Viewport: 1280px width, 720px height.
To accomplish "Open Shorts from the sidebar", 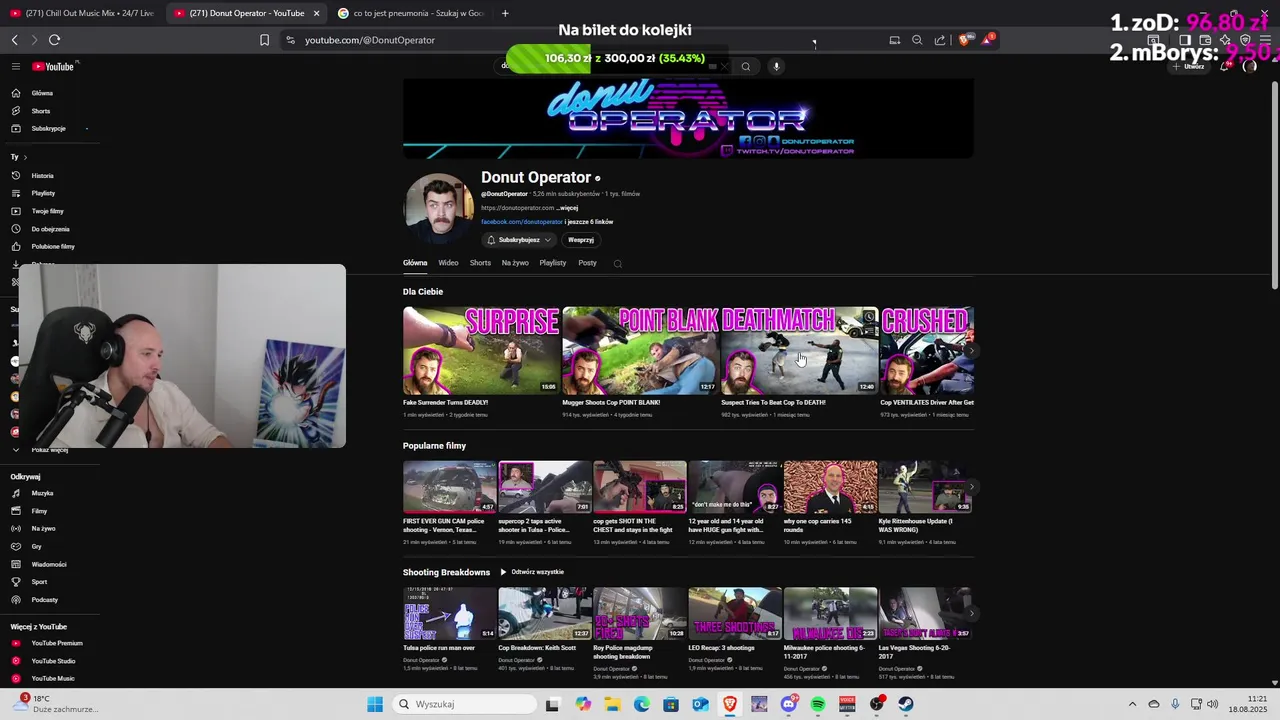I will (40, 111).
